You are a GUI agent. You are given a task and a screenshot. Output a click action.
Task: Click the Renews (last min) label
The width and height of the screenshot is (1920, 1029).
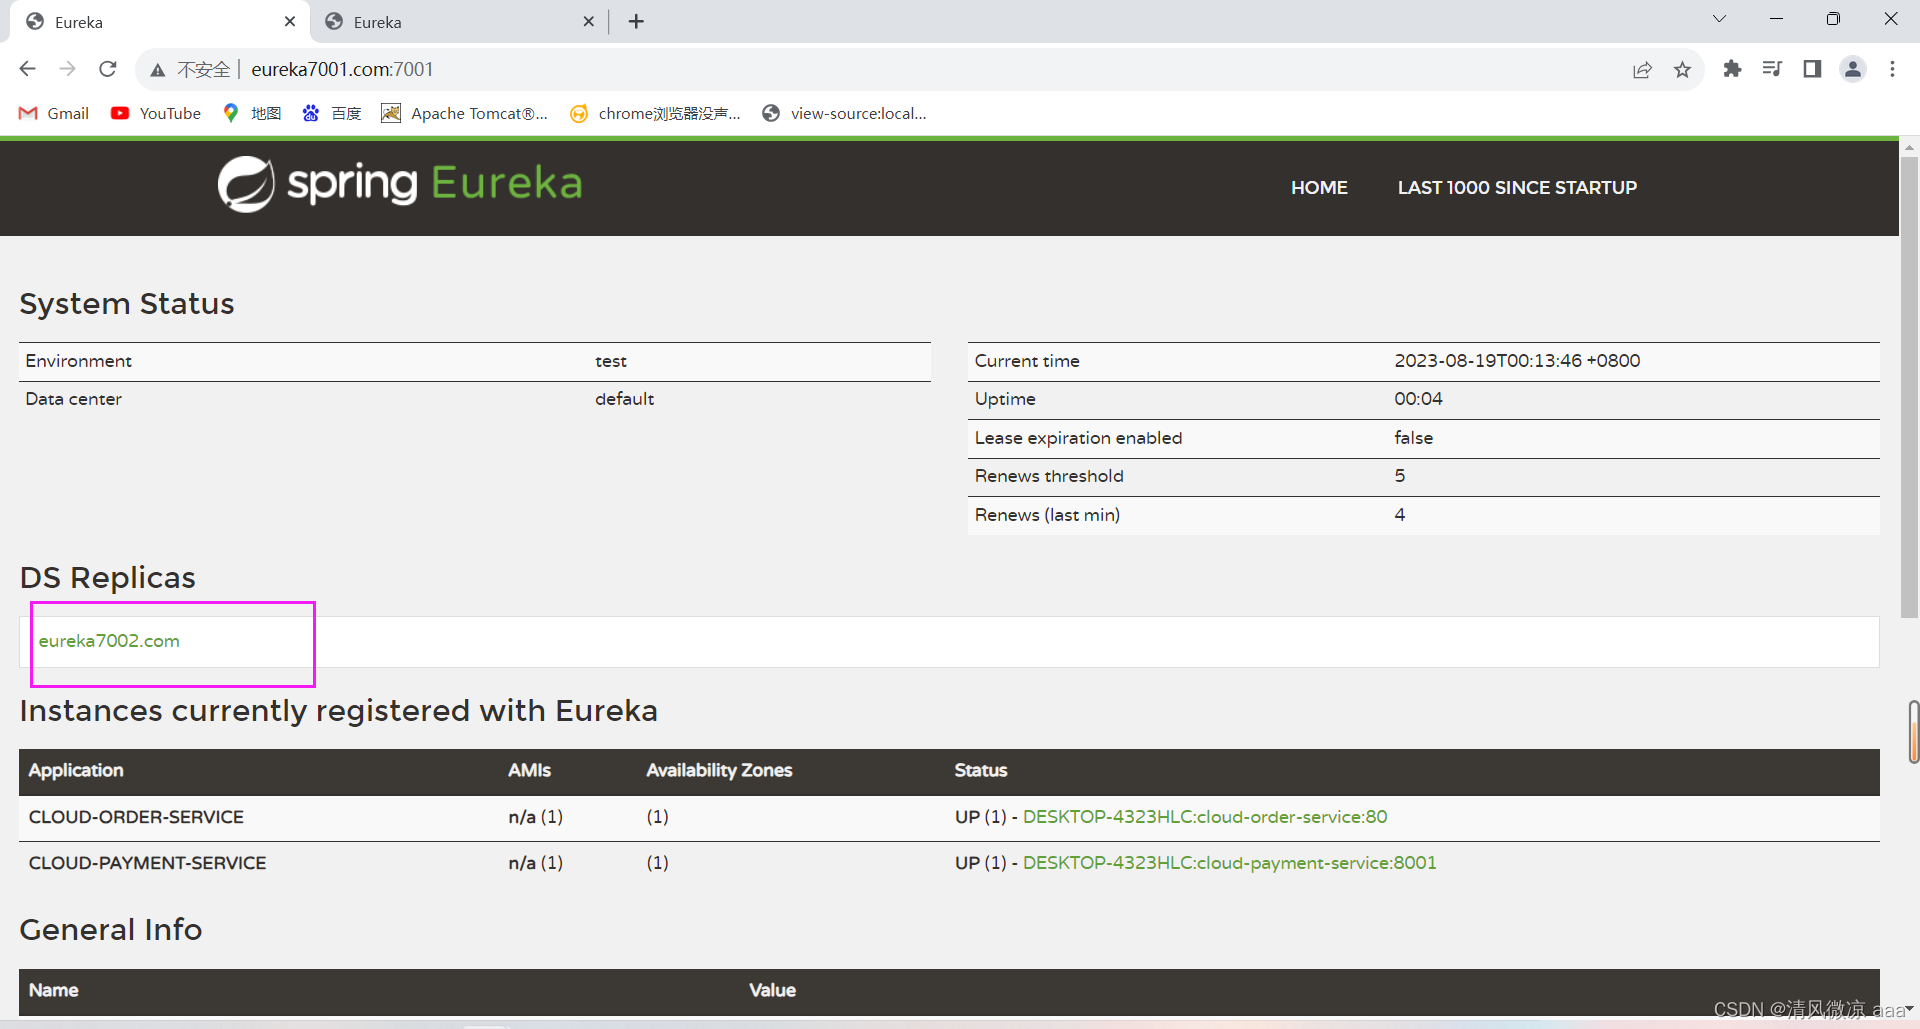coord(1047,515)
